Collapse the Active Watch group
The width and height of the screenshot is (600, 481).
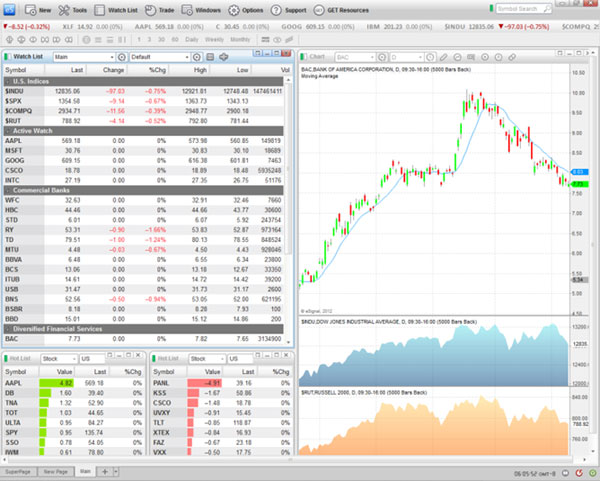8,131
